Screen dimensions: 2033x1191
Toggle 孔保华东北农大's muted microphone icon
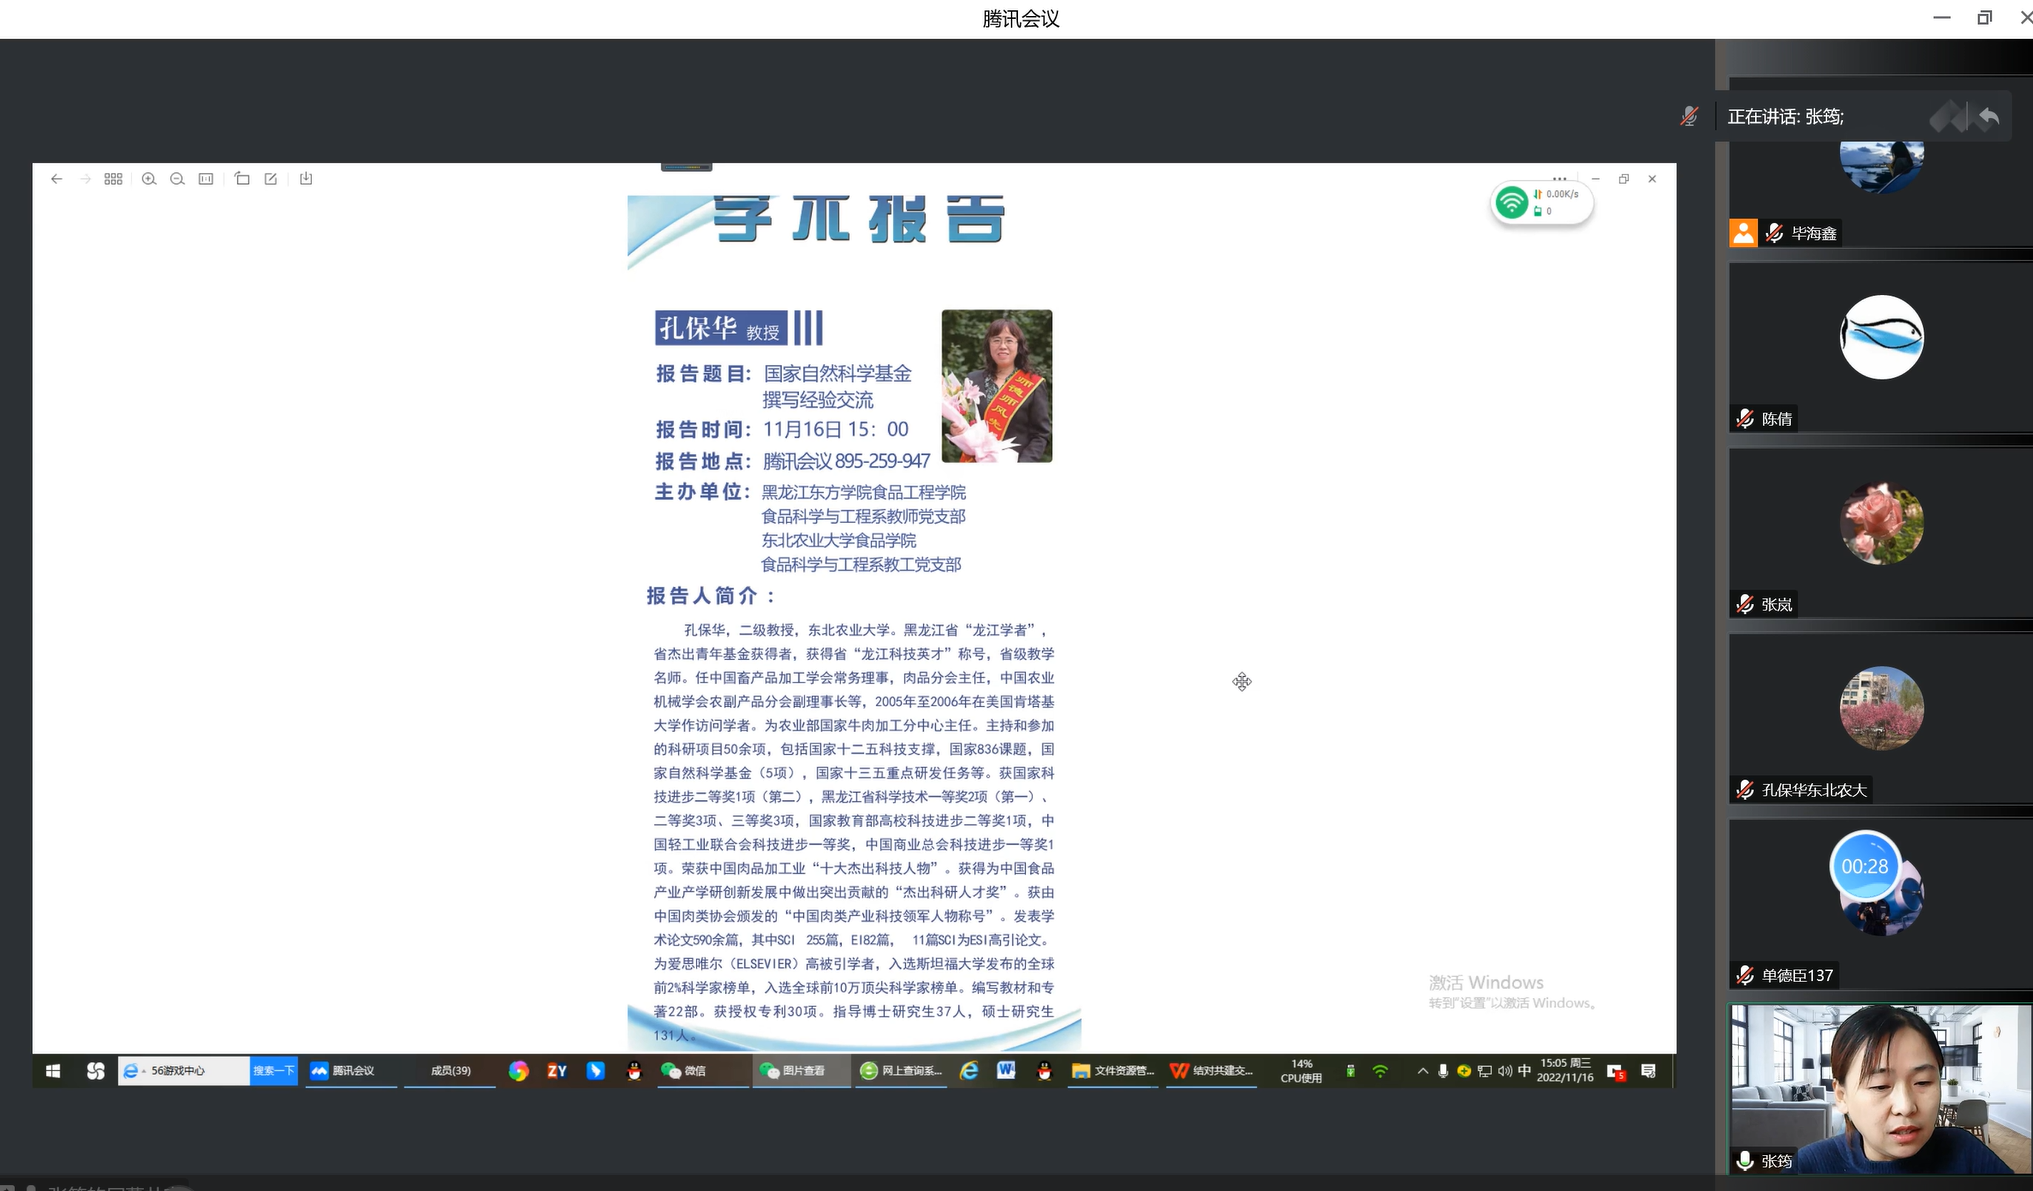pyautogui.click(x=1745, y=790)
